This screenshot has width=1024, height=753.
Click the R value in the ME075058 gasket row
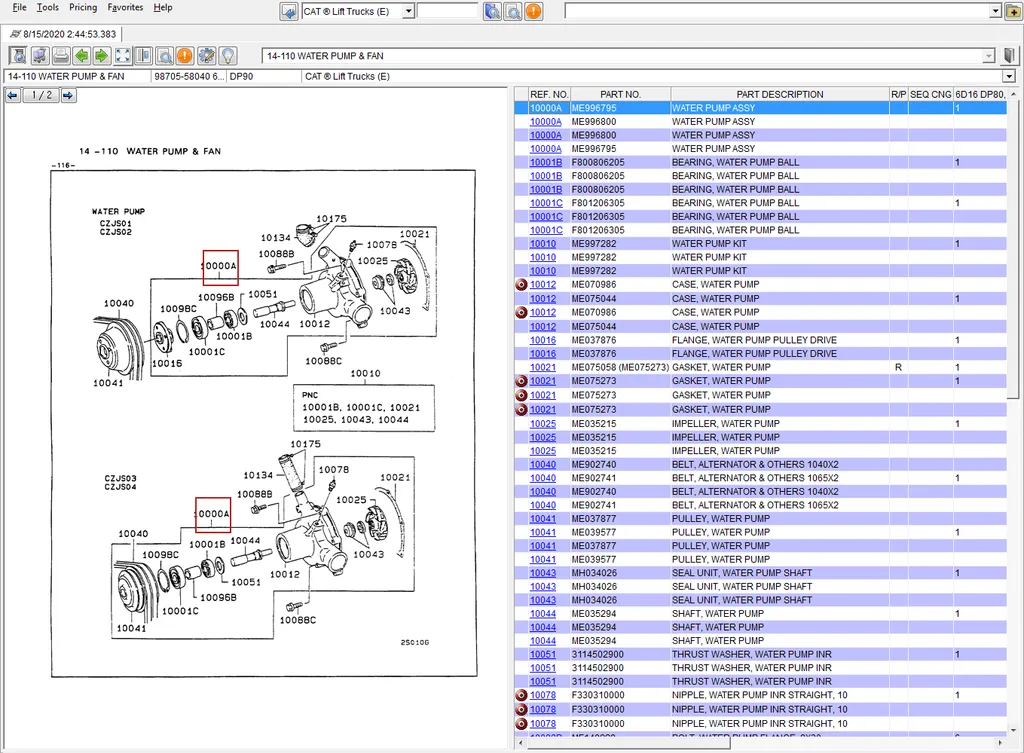(898, 367)
